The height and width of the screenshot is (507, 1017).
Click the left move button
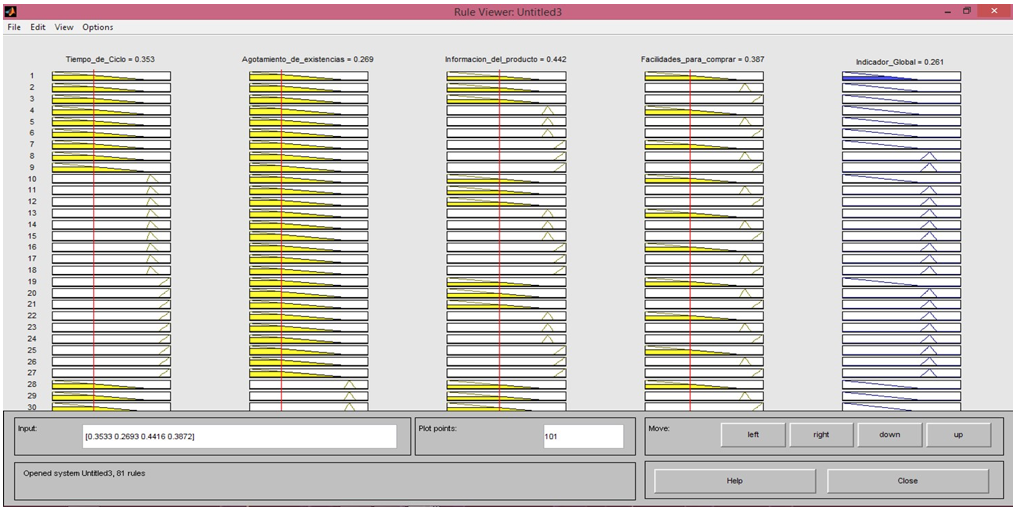(x=753, y=434)
